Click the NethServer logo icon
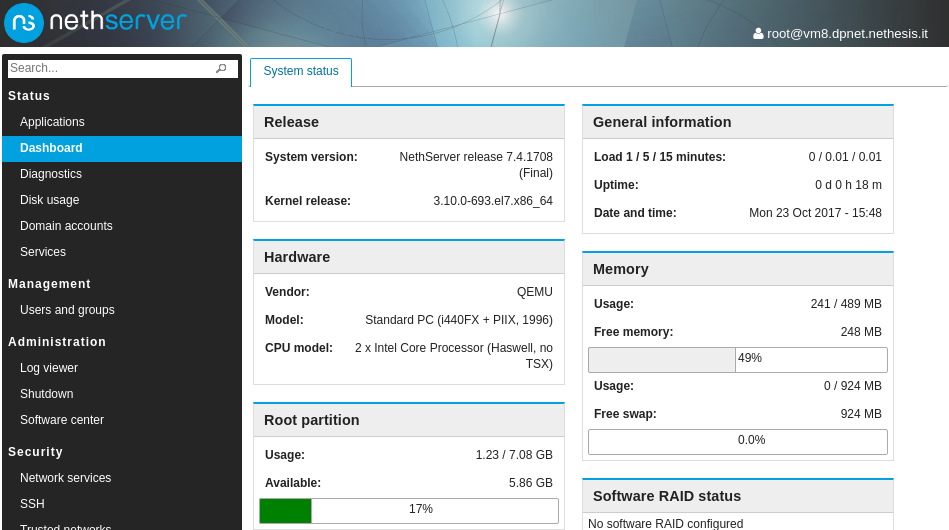 [24, 23]
